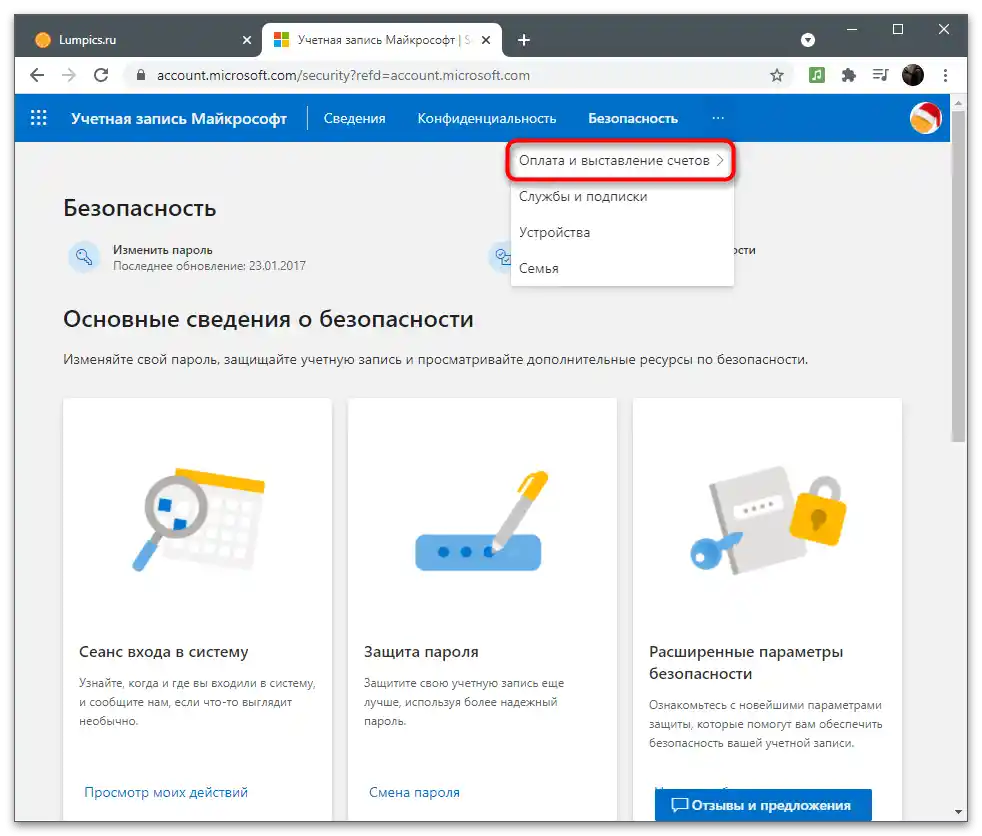Open the green music note extension
This screenshot has height=836, width=982.
pyautogui.click(x=817, y=75)
